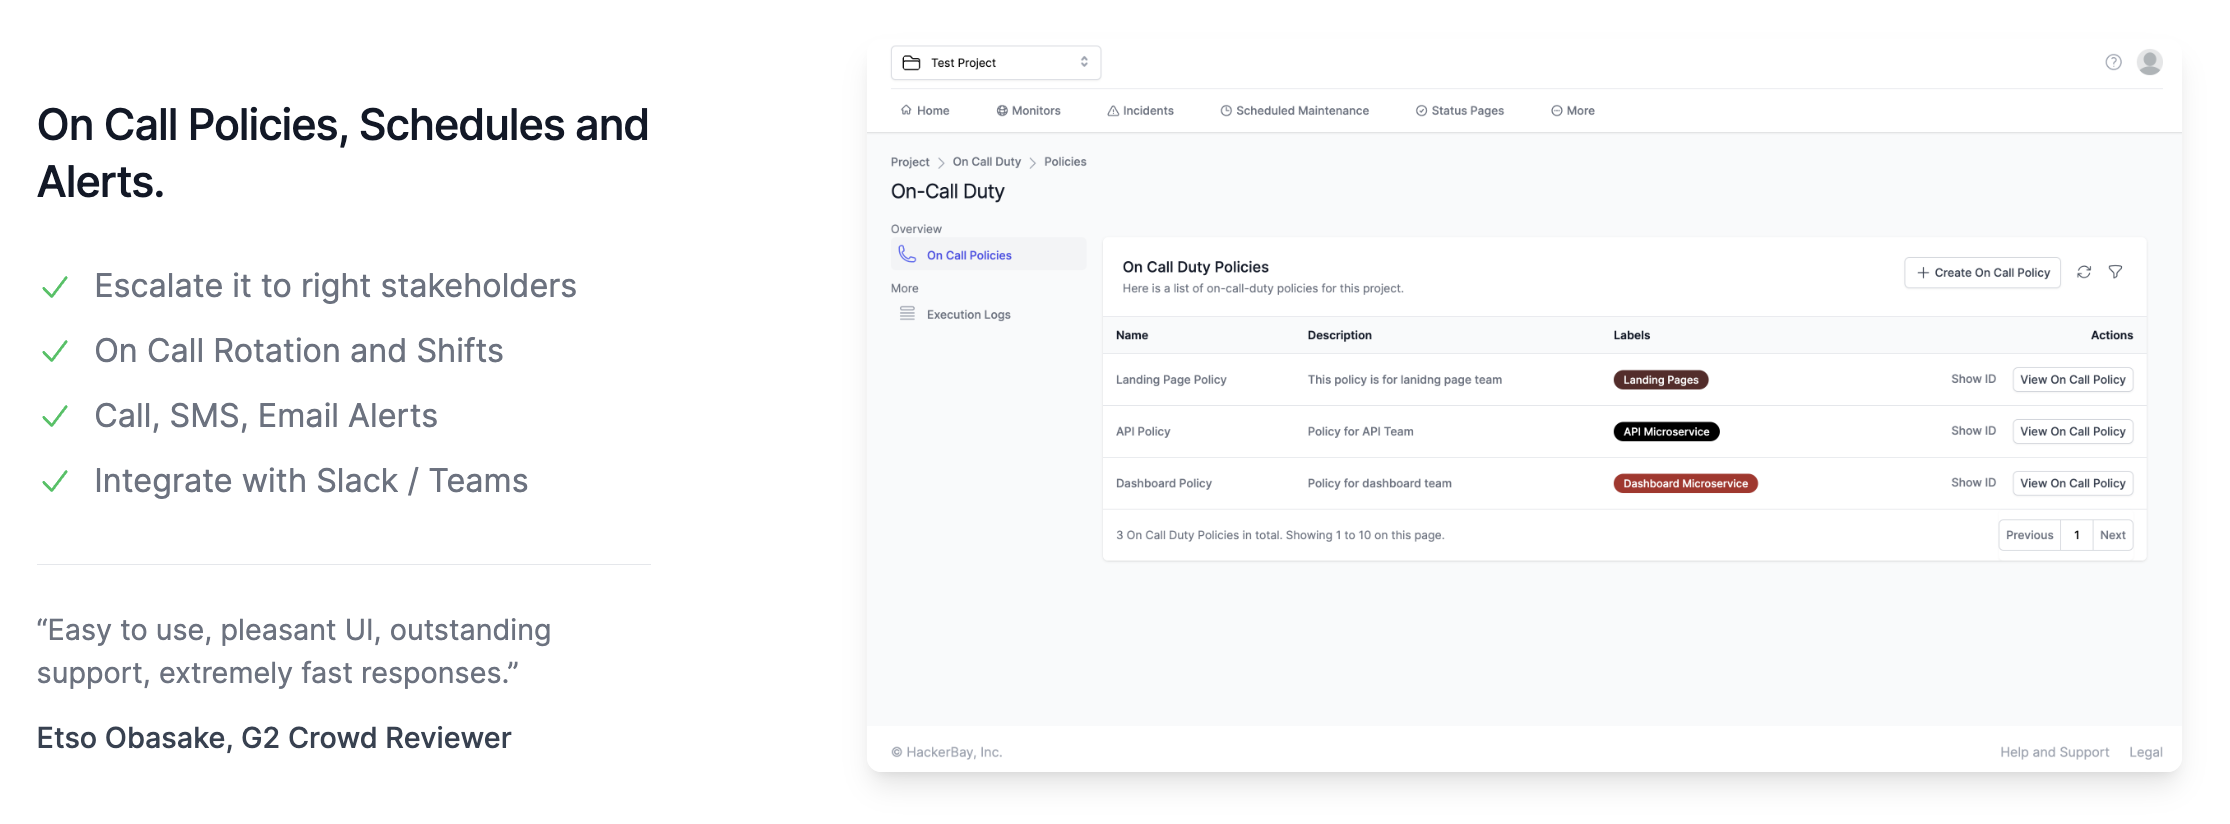Screen dimensions: 2230x824
Task: Click Create On Call Policy button
Action: coord(1982,273)
